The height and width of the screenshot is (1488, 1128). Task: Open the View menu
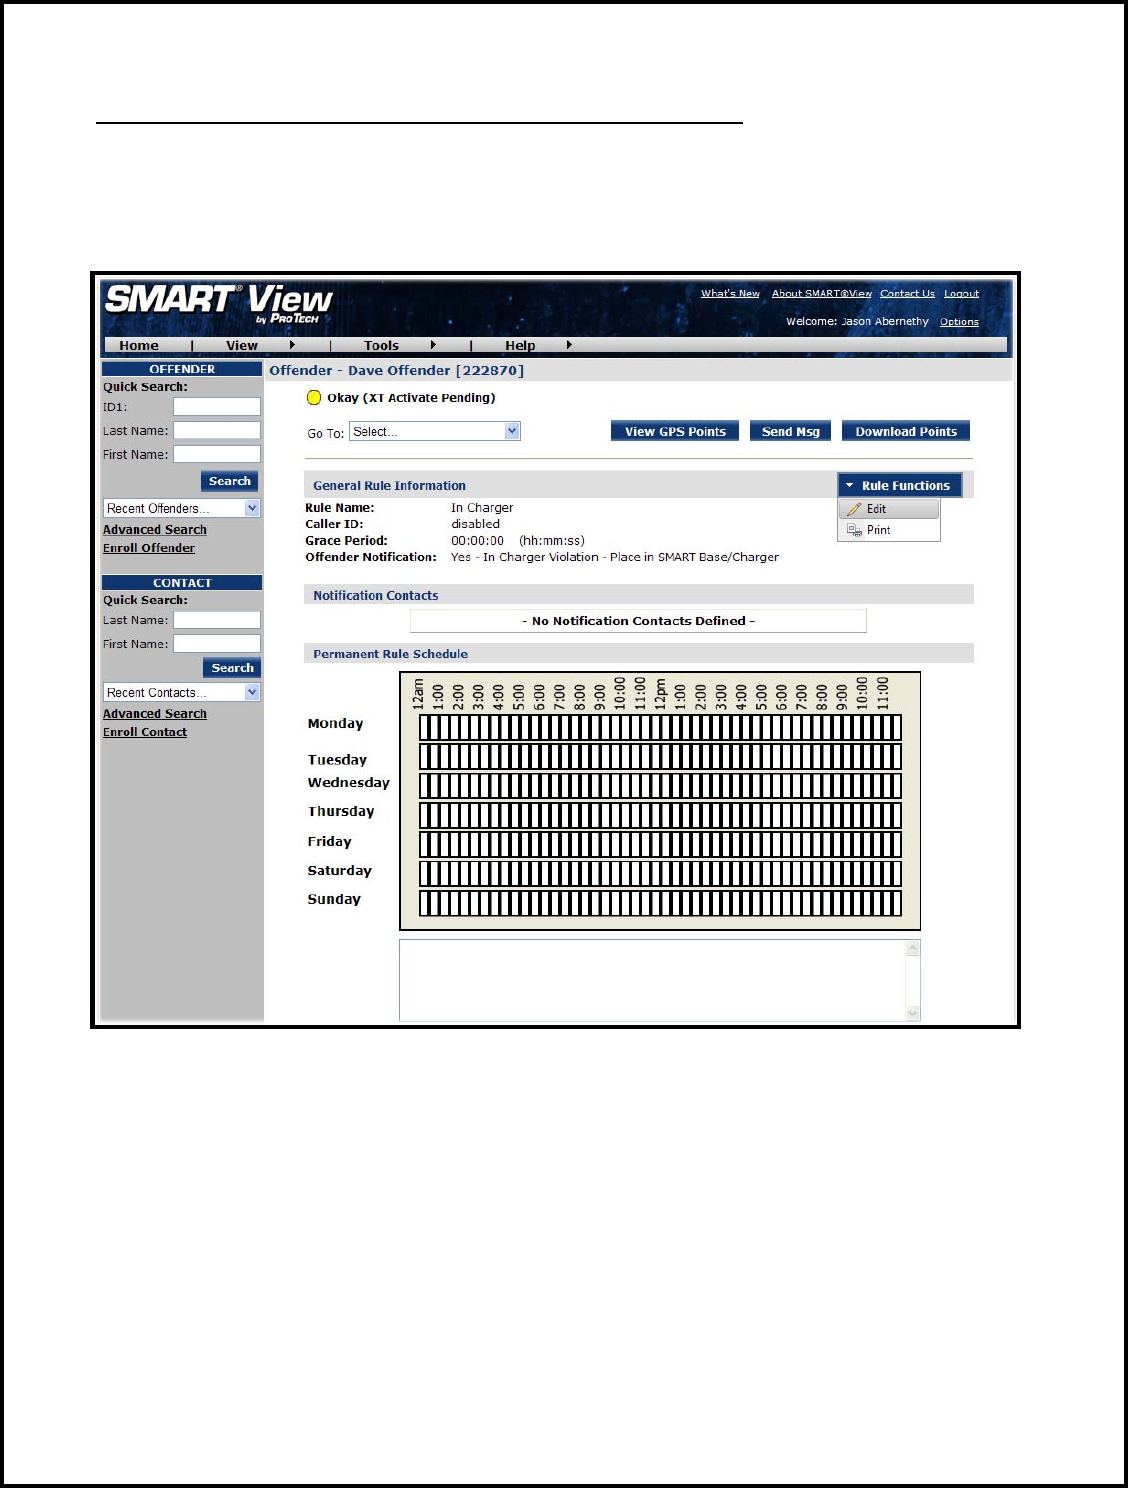[x=242, y=345]
